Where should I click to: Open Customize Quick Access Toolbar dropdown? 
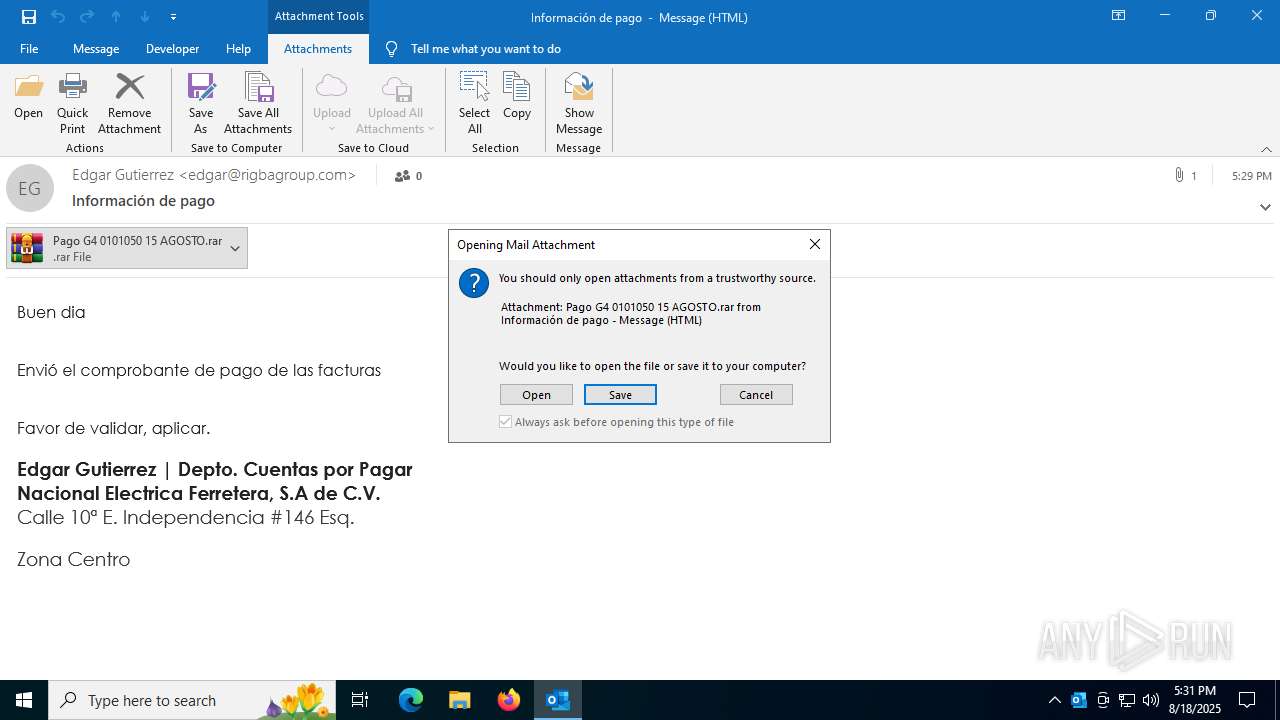[x=174, y=17]
